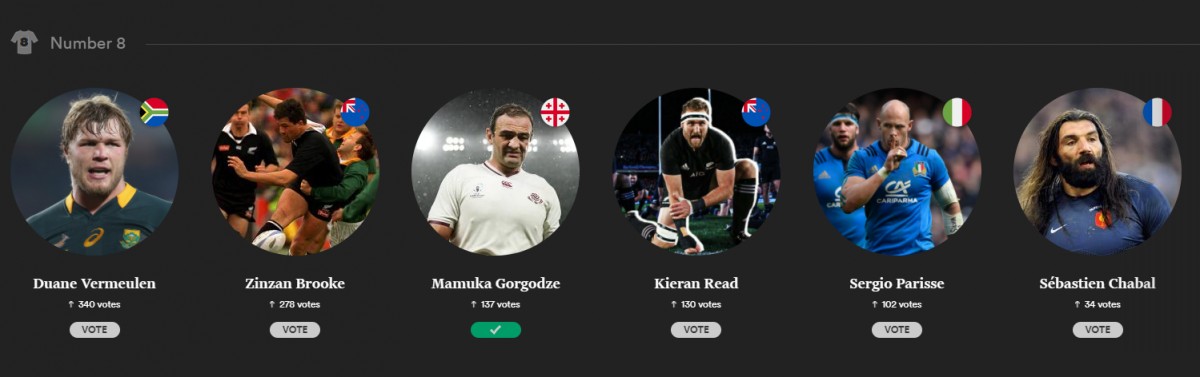Viewport: 1200px width, 377px height.
Task: Click the Number 8 jersey icon
Action: coord(24,43)
